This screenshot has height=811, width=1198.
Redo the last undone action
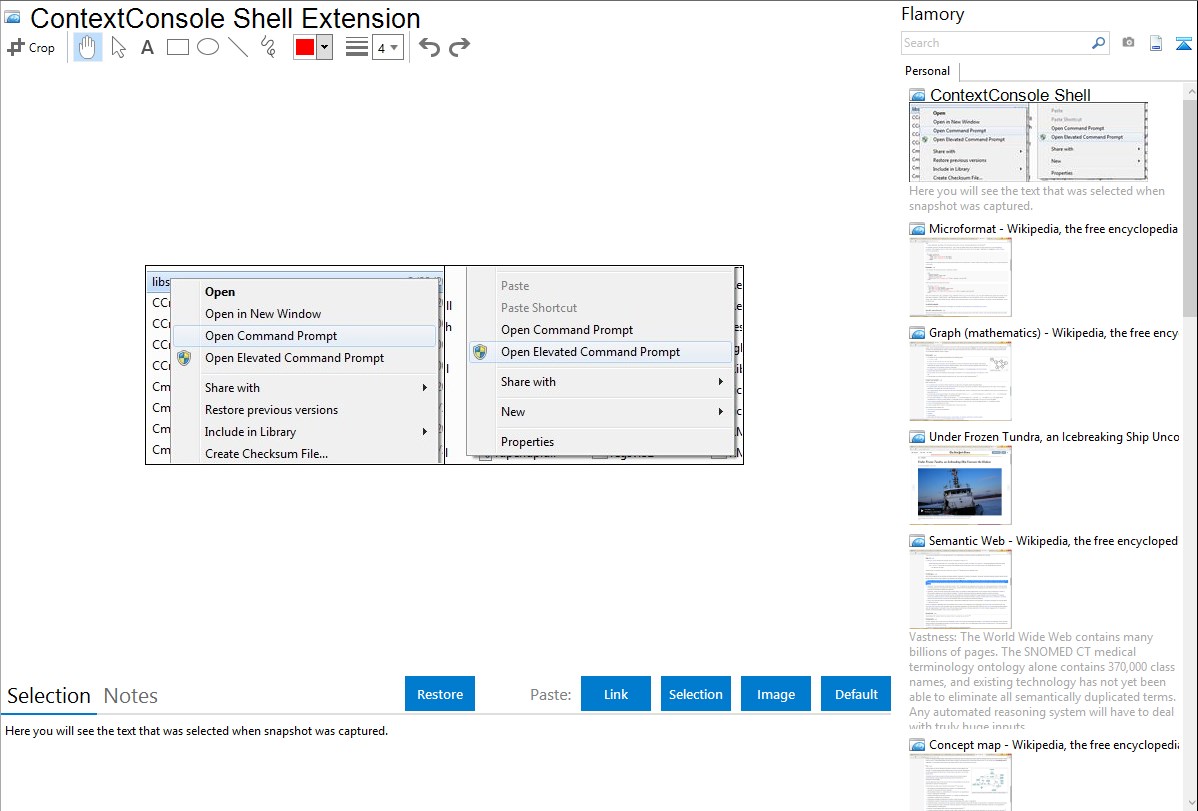coord(459,47)
